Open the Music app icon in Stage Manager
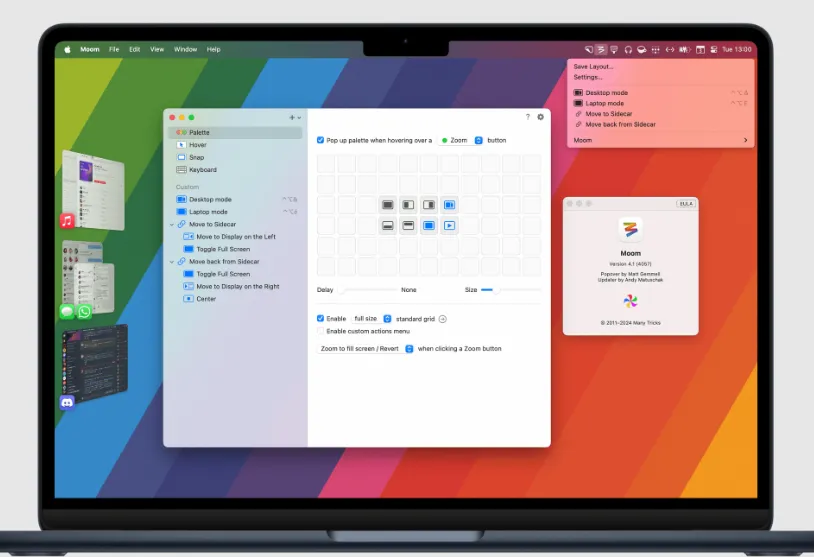Viewport: 814px width, 557px height. pos(67,221)
